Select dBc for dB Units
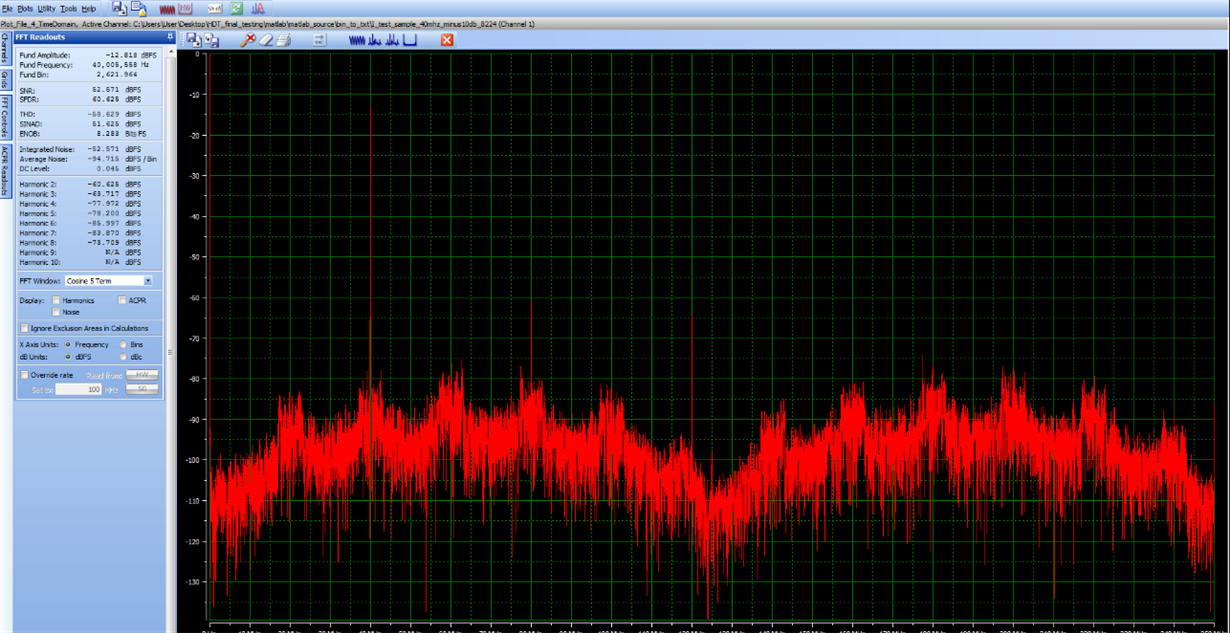This screenshot has width=1230, height=633. (x=123, y=356)
